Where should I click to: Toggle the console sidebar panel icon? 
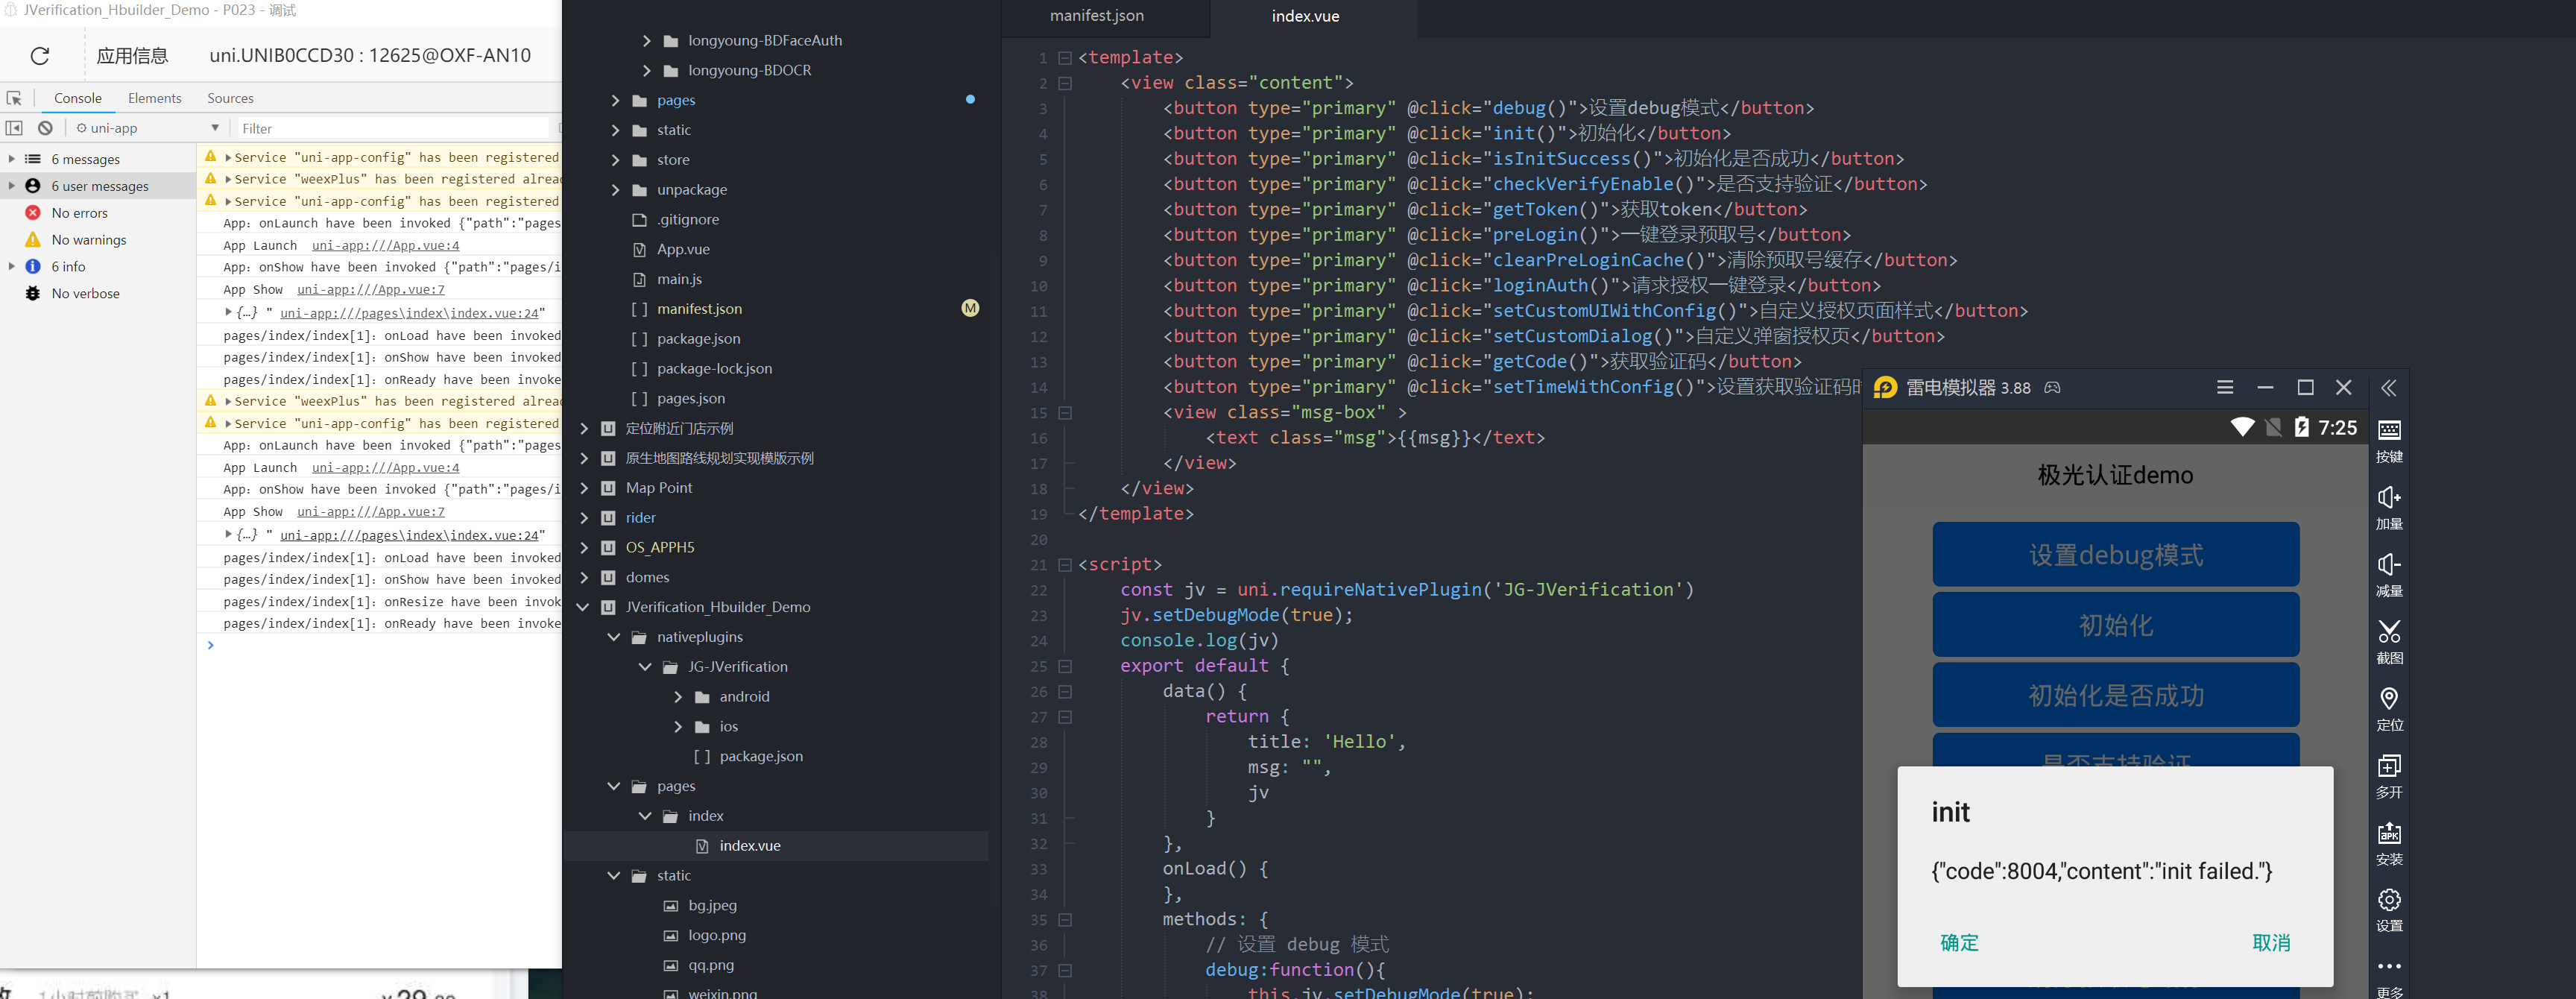pos(14,128)
